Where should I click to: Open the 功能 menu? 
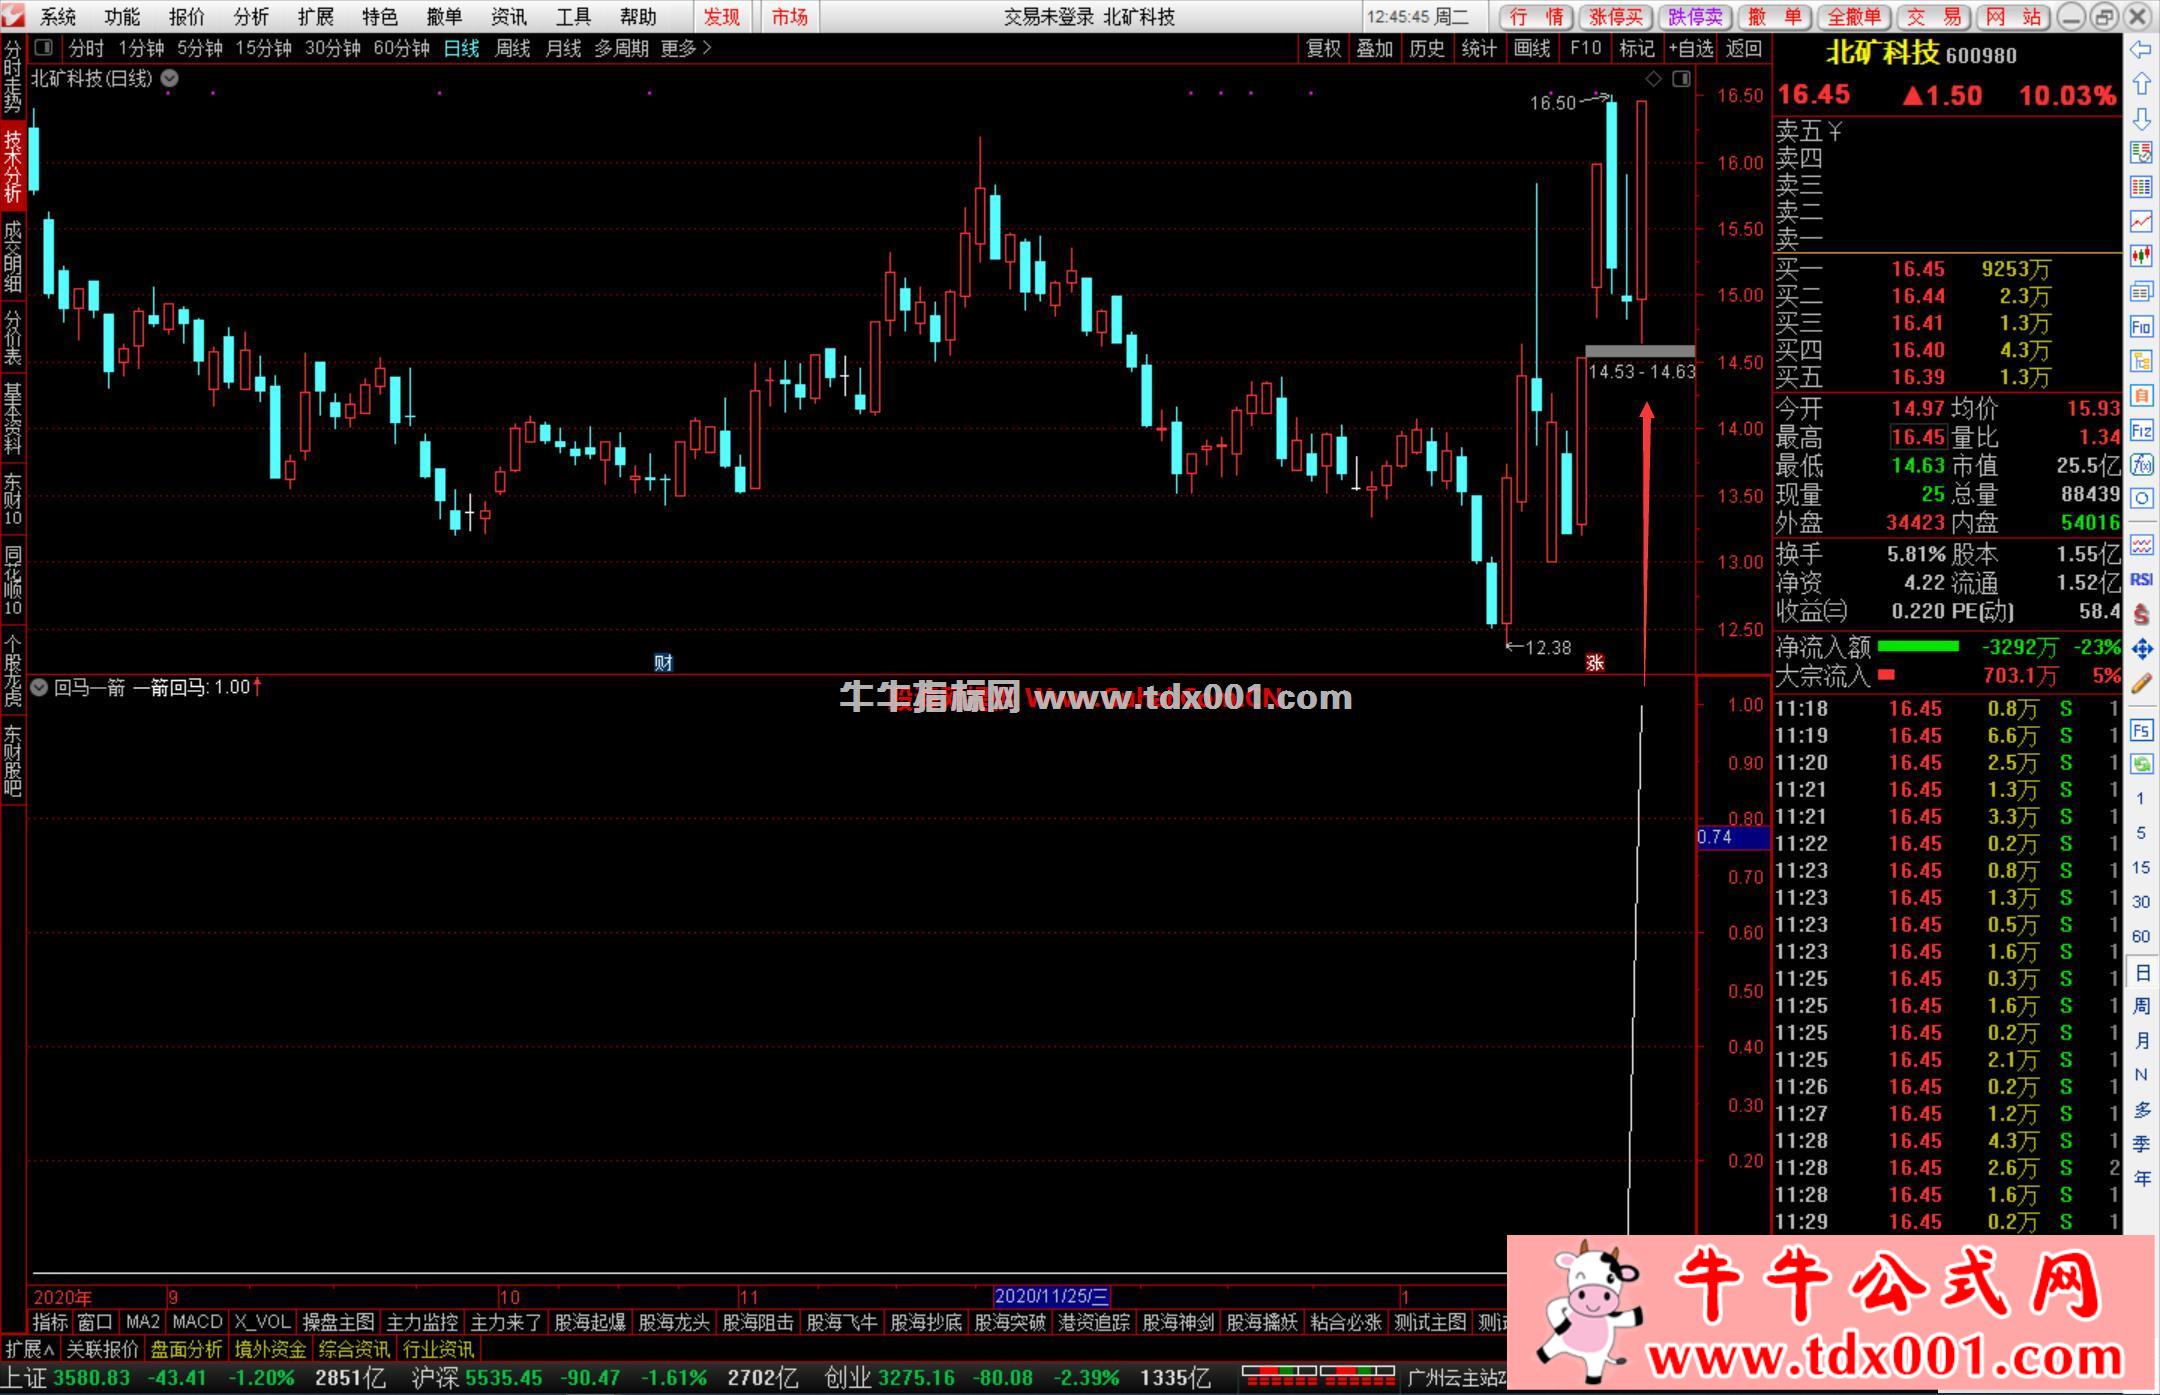pyautogui.click(x=122, y=17)
